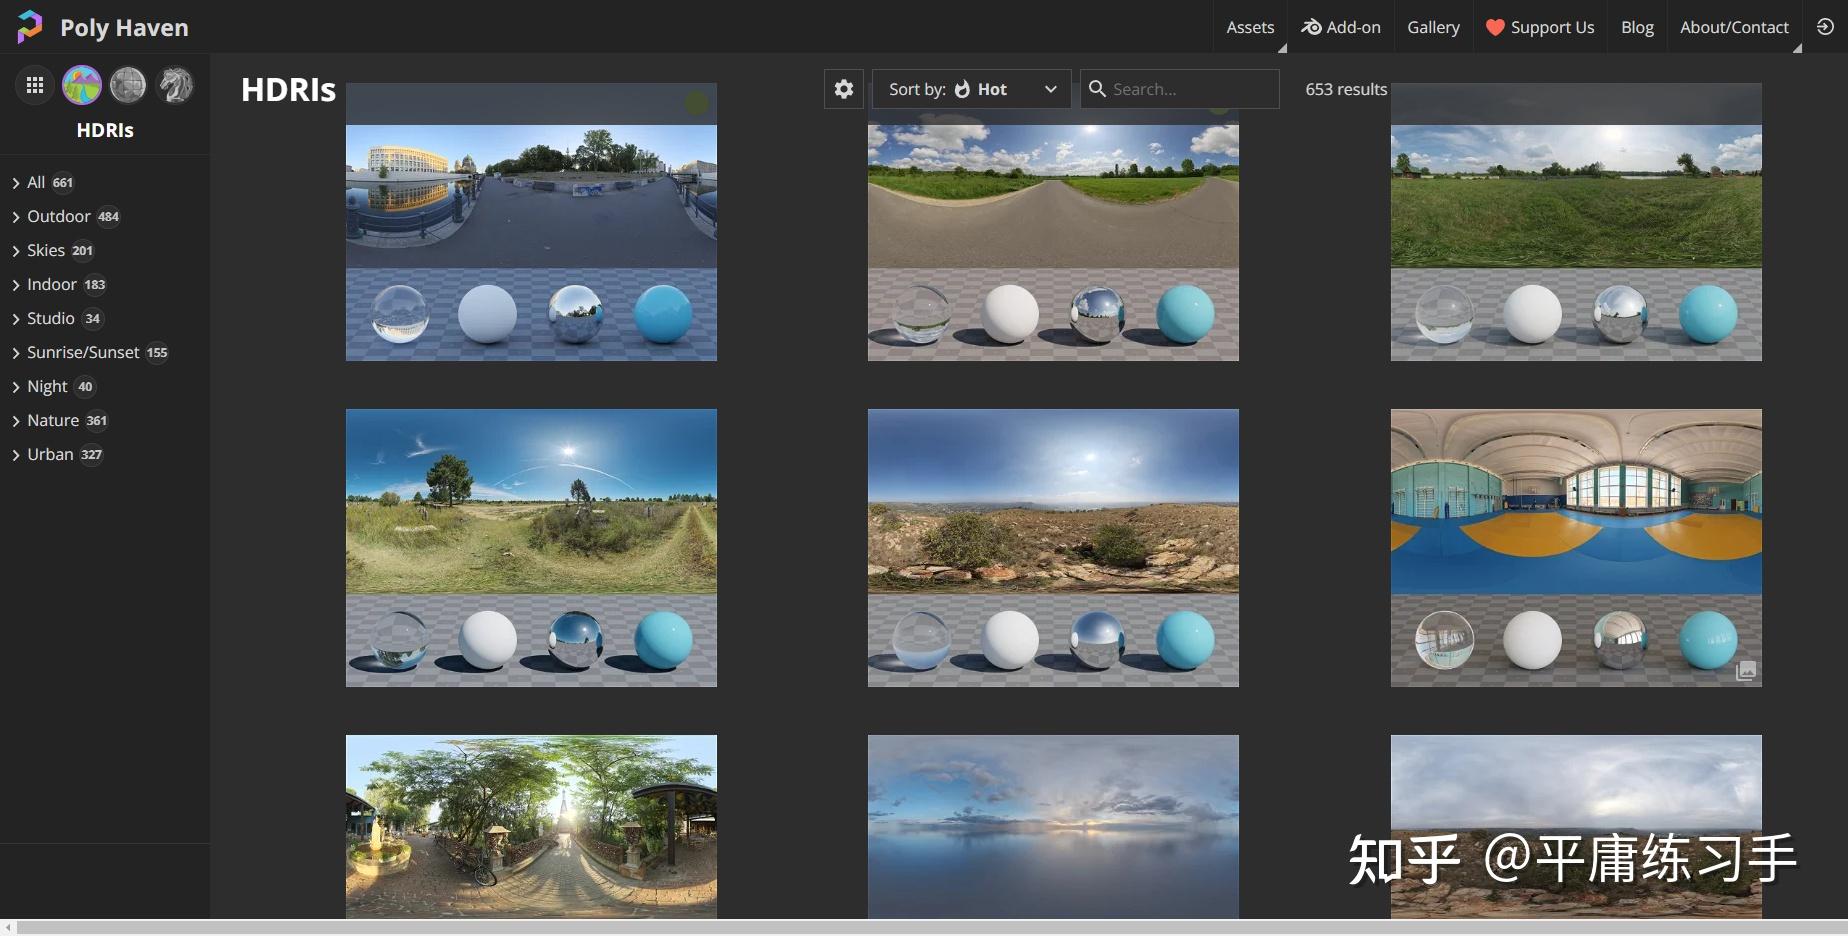Image resolution: width=1848 pixels, height=936 pixels.
Task: Open the Models category via horse icon
Action: coord(176,84)
